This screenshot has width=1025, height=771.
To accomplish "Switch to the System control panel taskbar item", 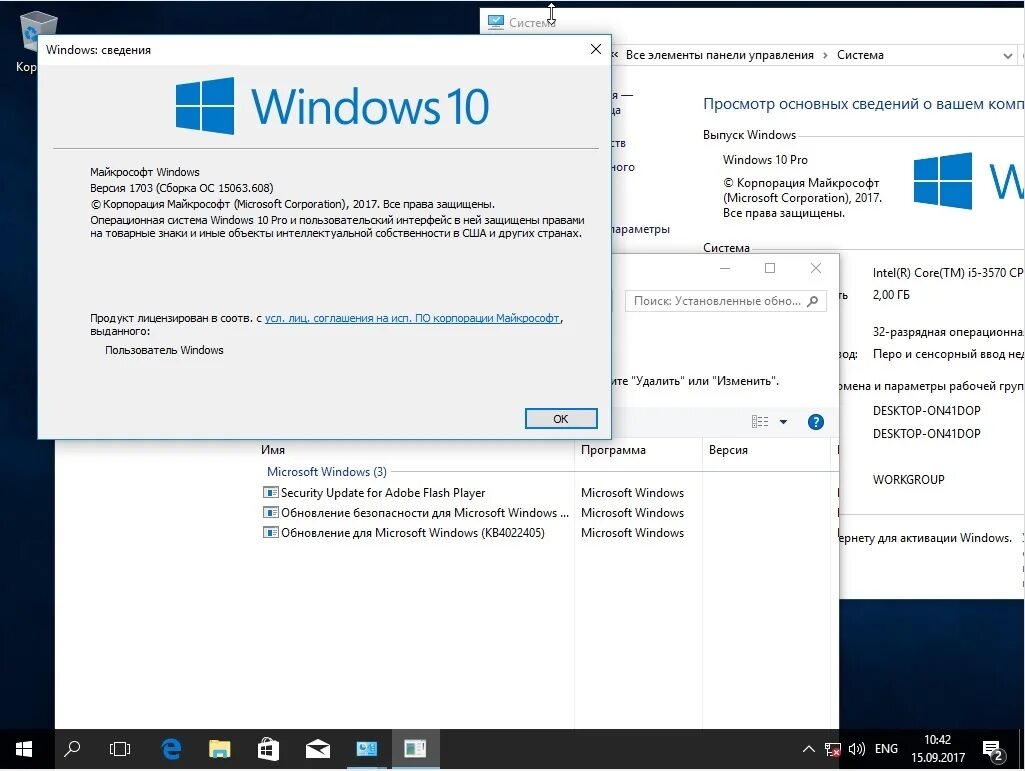I will click(367, 749).
